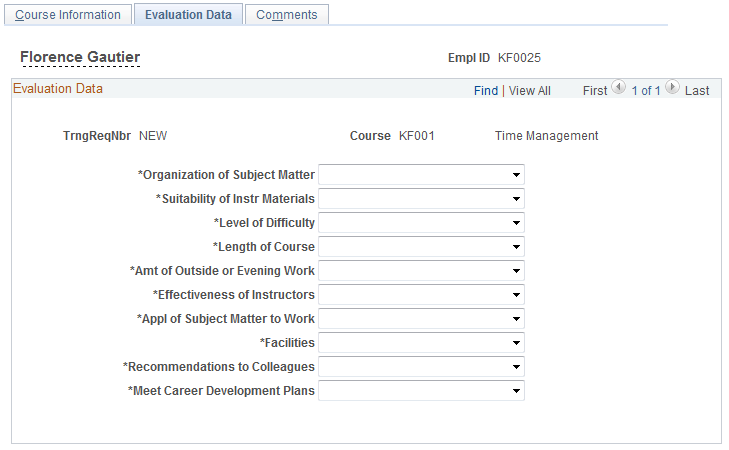Click the View All link
This screenshot has width=729, height=450.
coord(530,91)
